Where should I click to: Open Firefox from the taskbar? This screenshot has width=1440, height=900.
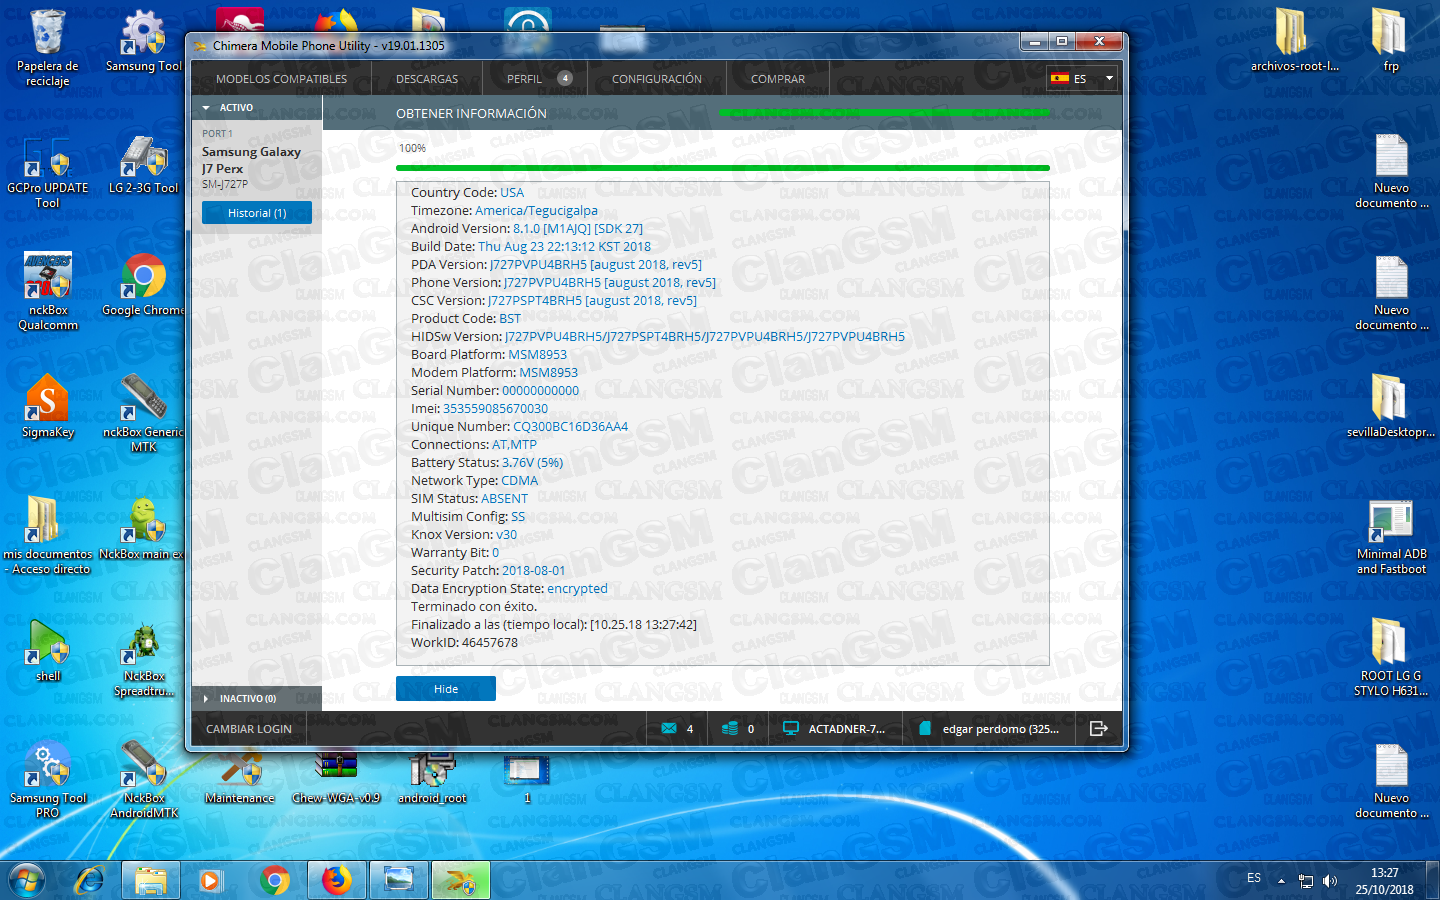[336, 880]
